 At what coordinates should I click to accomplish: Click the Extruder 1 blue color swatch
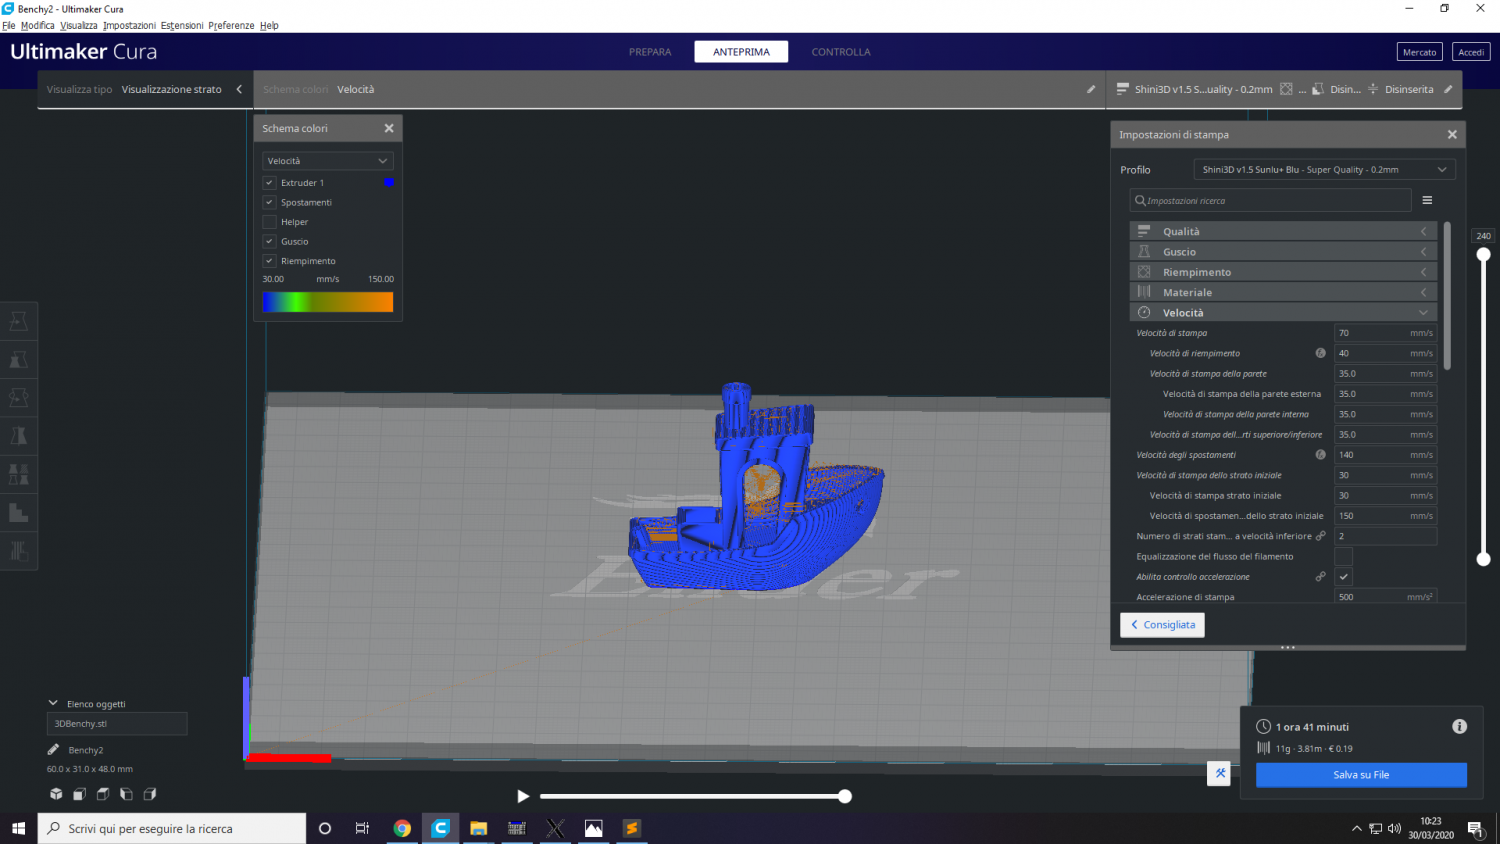click(389, 182)
